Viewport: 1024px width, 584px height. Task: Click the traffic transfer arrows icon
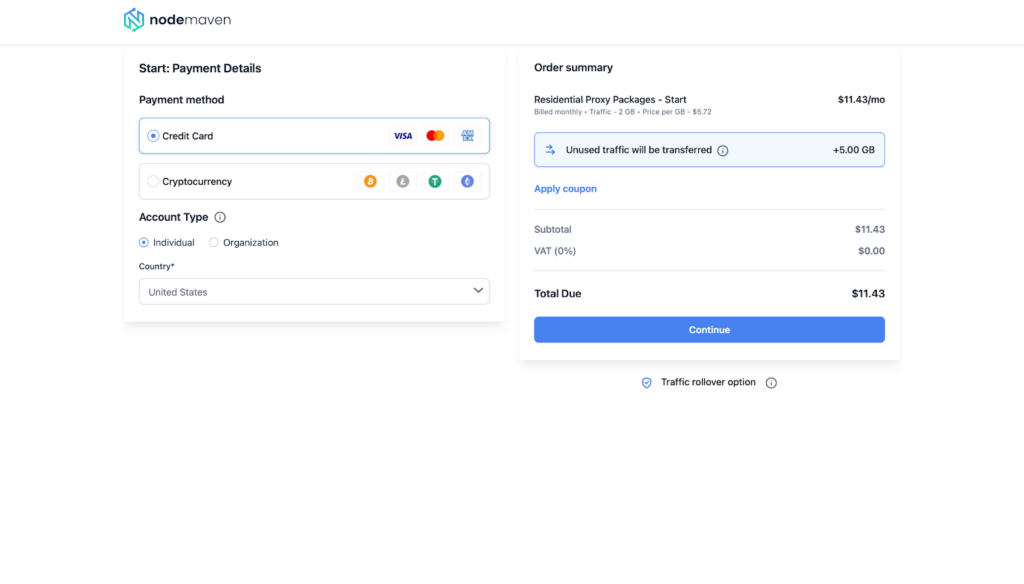click(551, 150)
